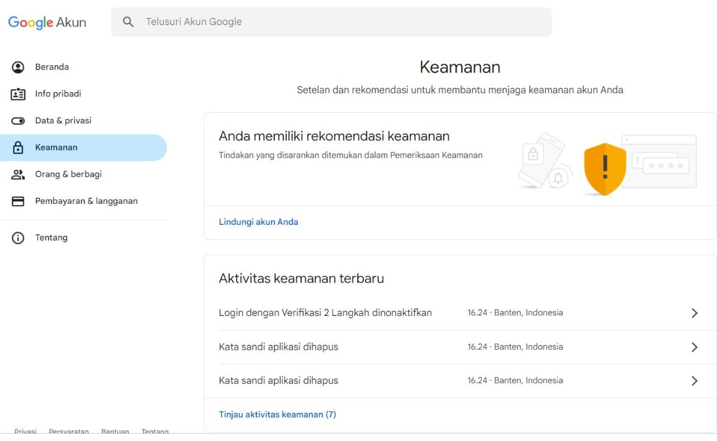The width and height of the screenshot is (717, 441).
Task: Click the Data & privasi toggle icon
Action: coord(18,121)
